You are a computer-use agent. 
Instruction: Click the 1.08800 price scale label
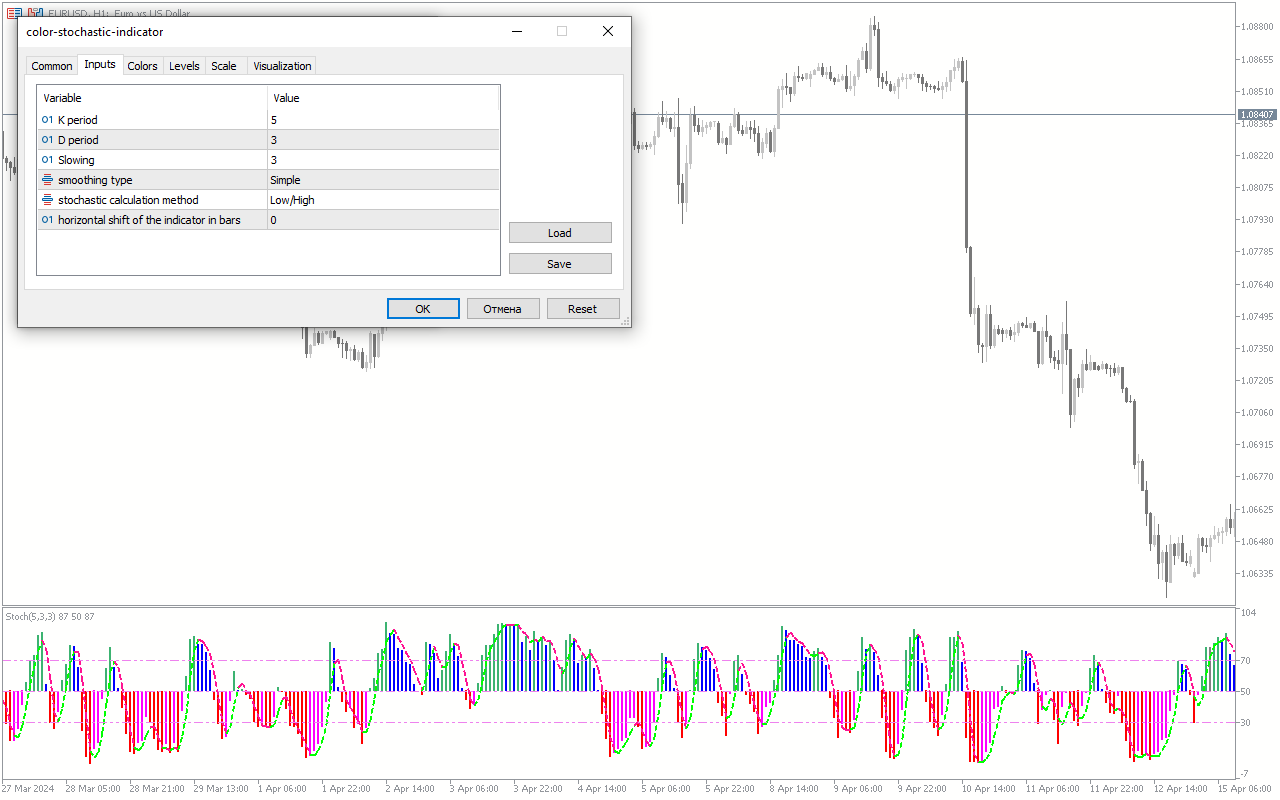click(x=1256, y=26)
